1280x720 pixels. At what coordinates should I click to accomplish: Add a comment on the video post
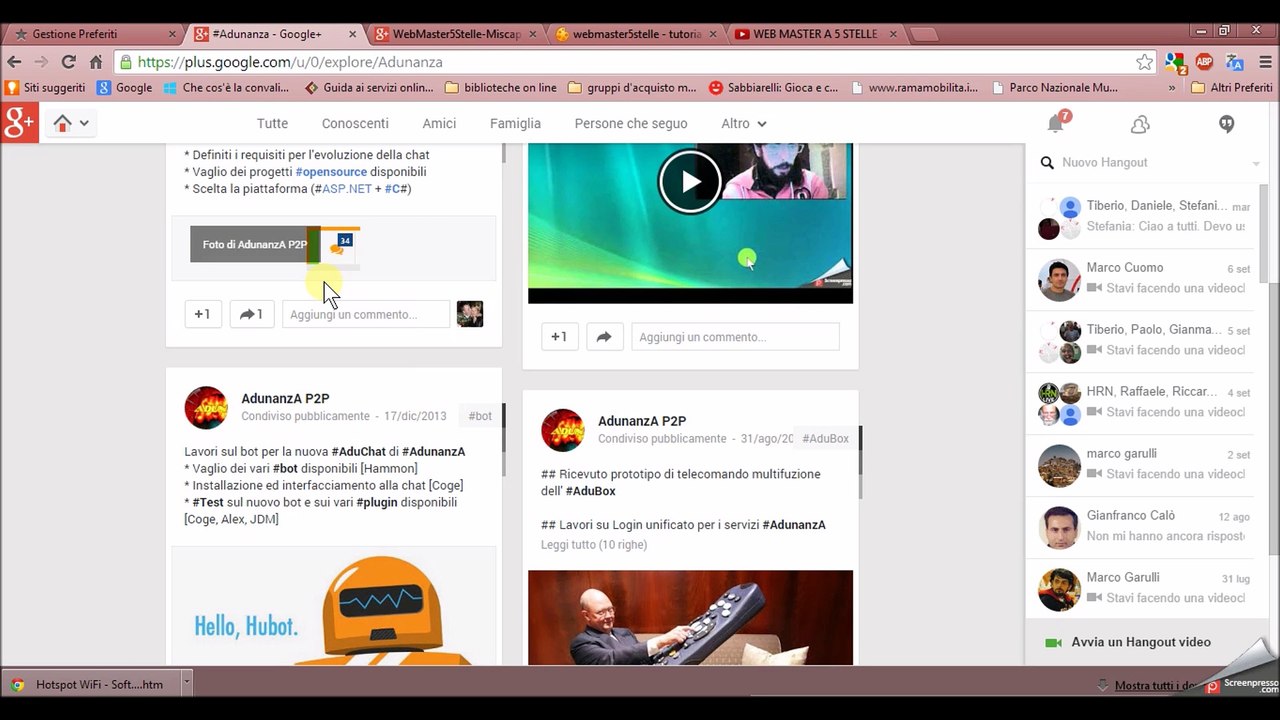tap(735, 337)
